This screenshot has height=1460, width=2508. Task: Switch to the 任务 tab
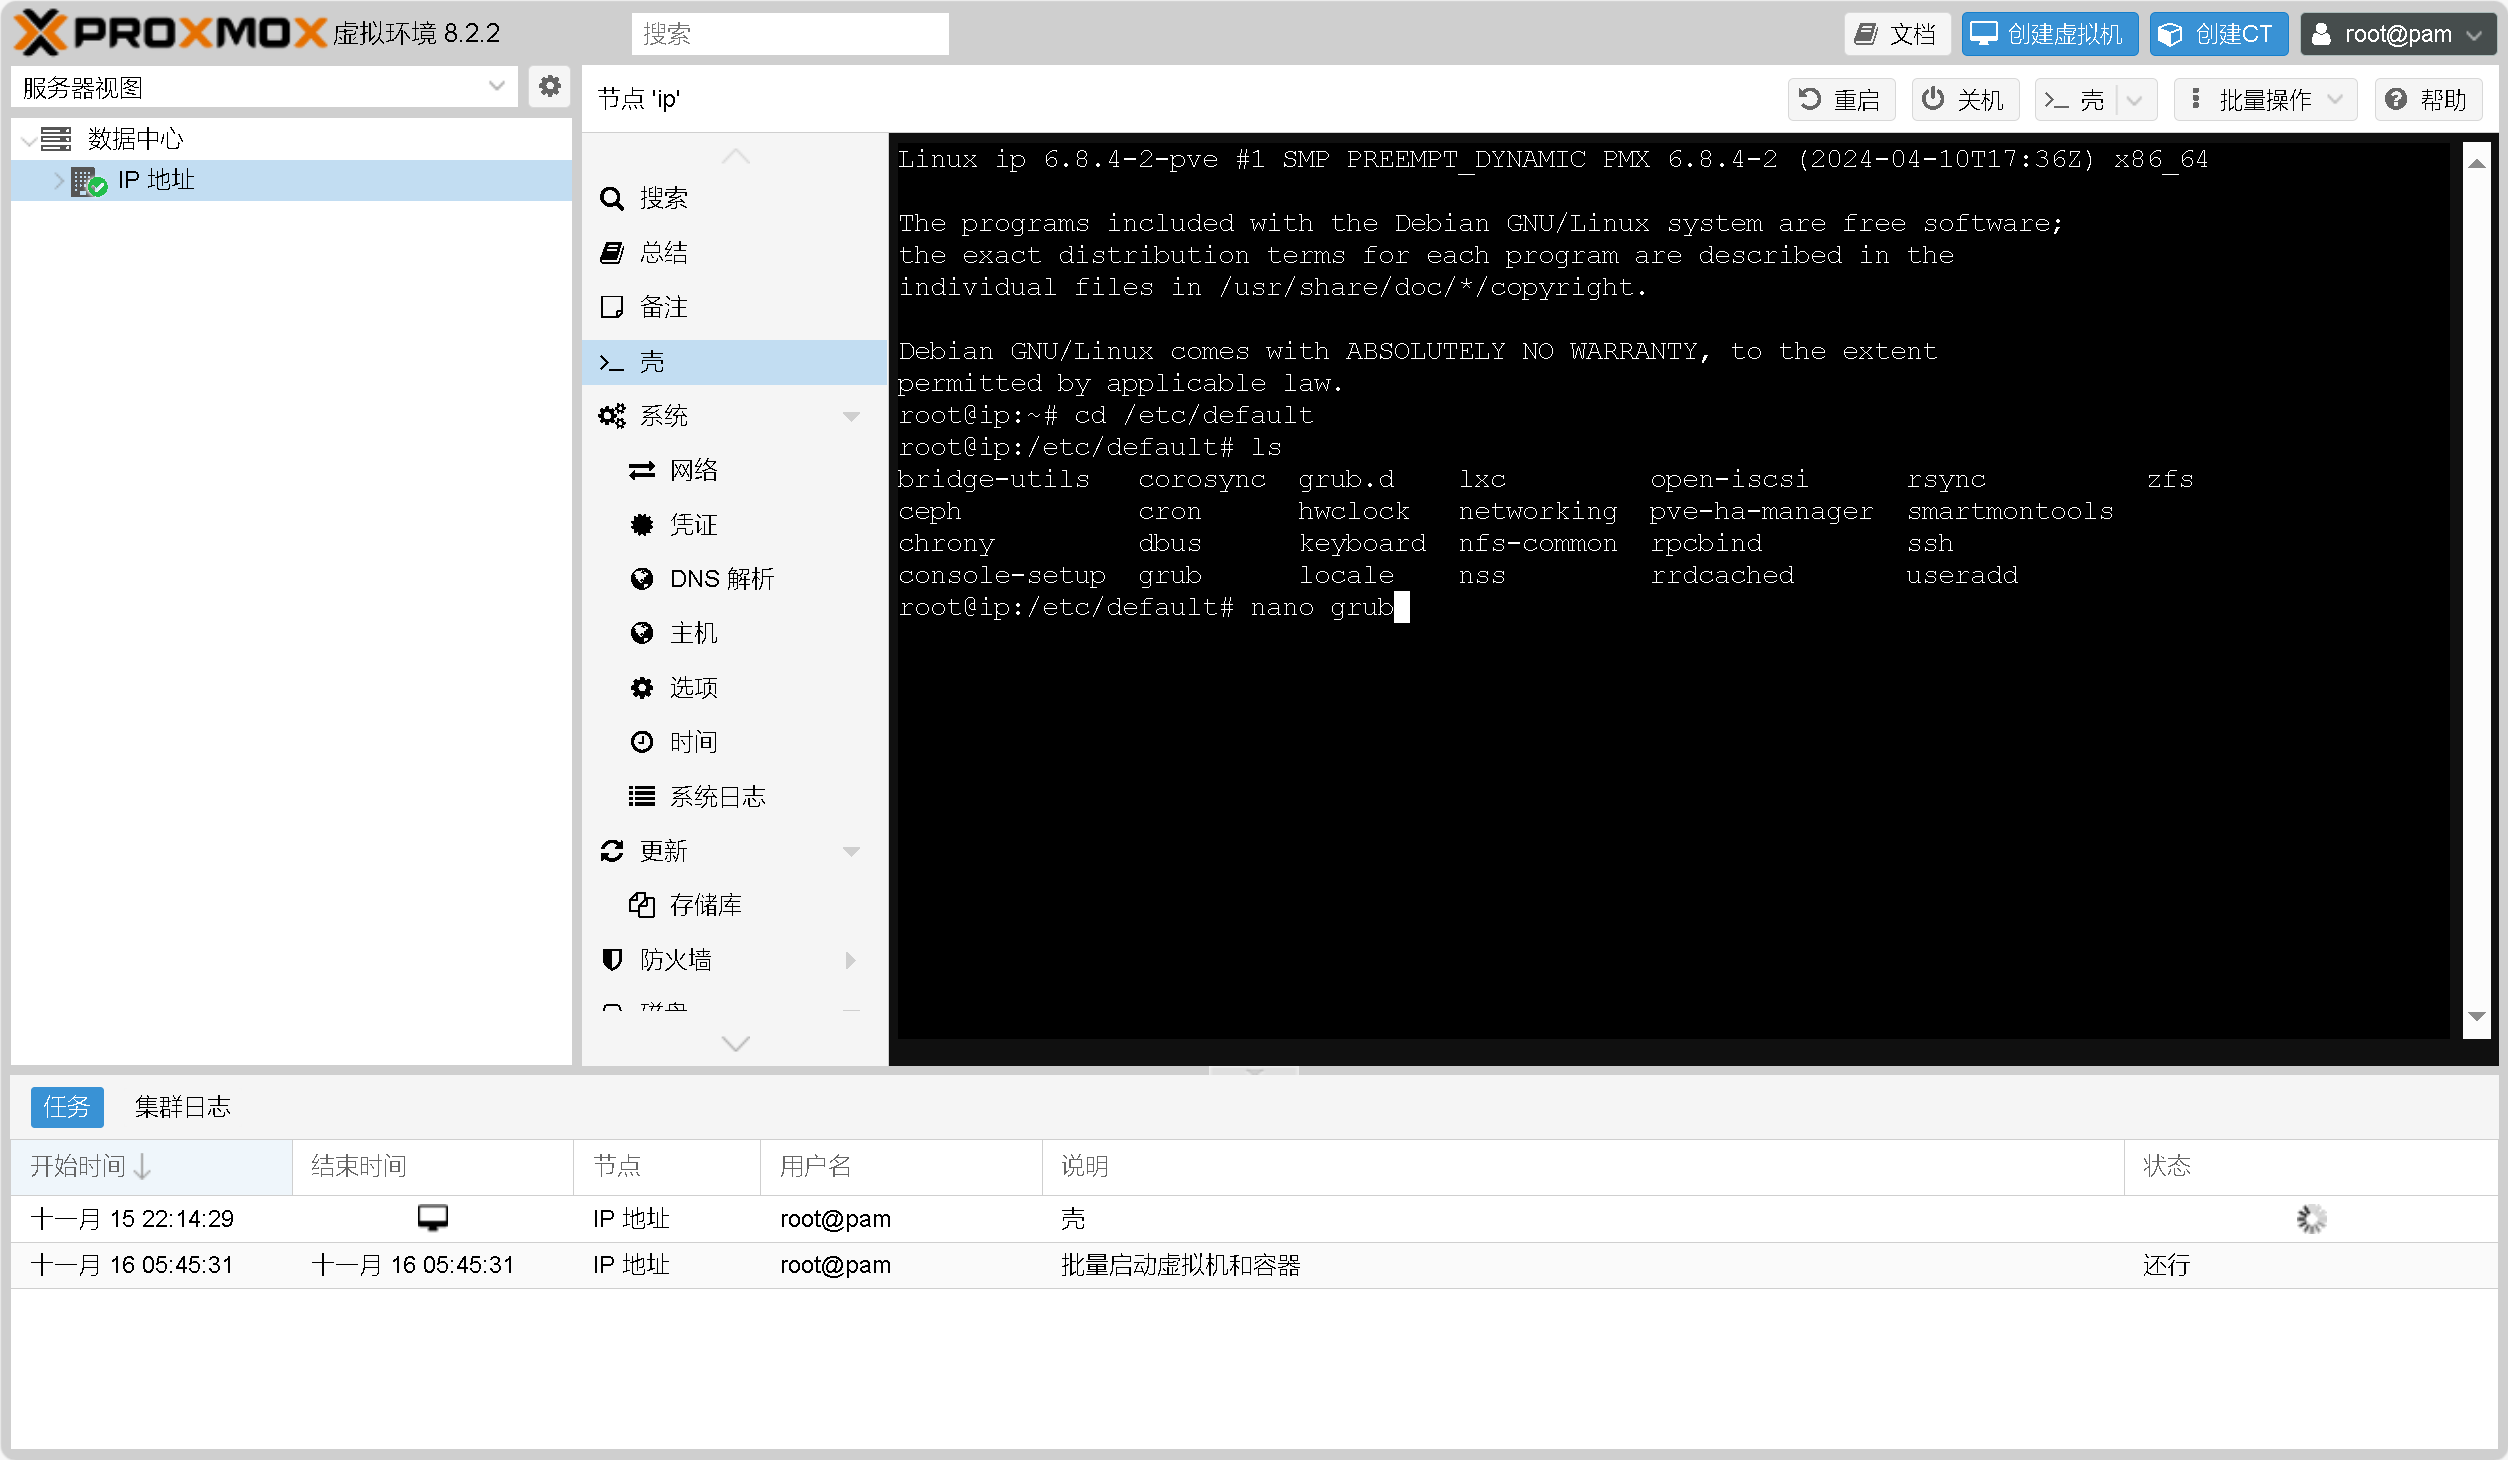pos(67,1107)
